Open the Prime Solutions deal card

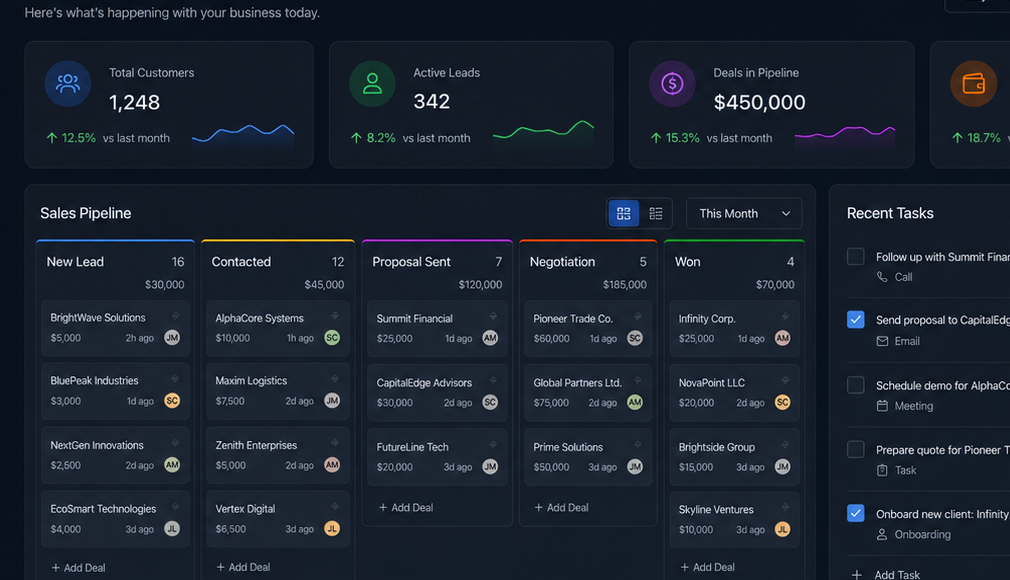point(587,456)
